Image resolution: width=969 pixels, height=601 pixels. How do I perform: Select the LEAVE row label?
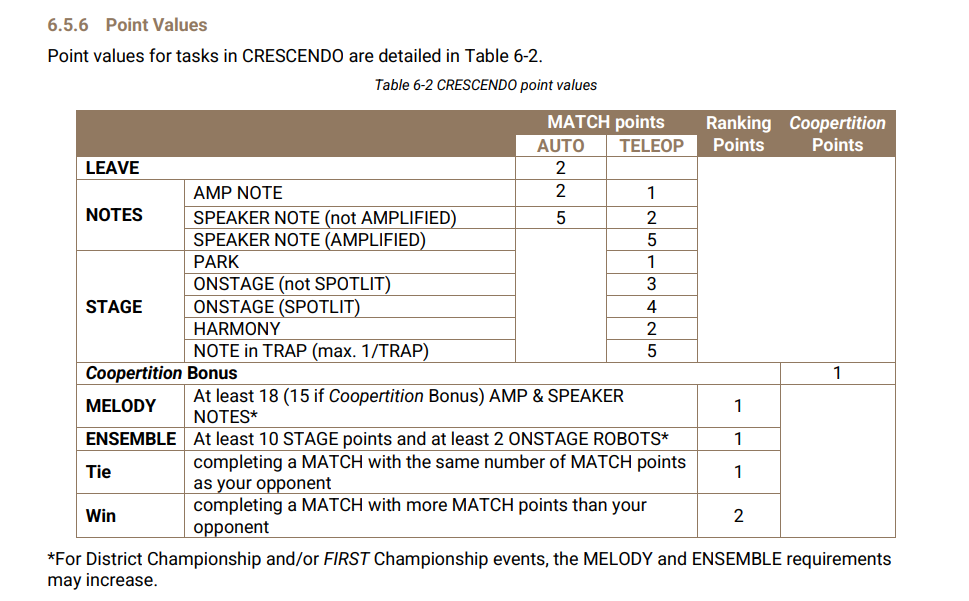coord(113,168)
